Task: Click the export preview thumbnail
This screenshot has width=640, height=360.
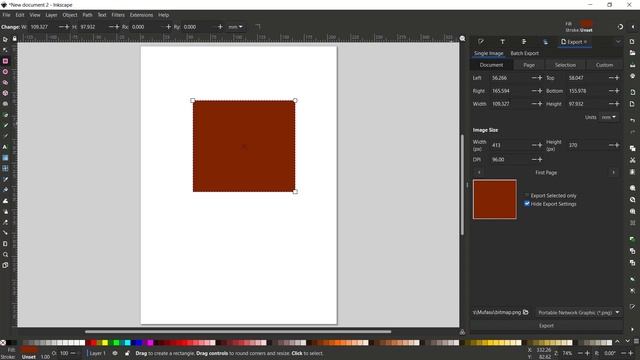Action: click(x=495, y=199)
